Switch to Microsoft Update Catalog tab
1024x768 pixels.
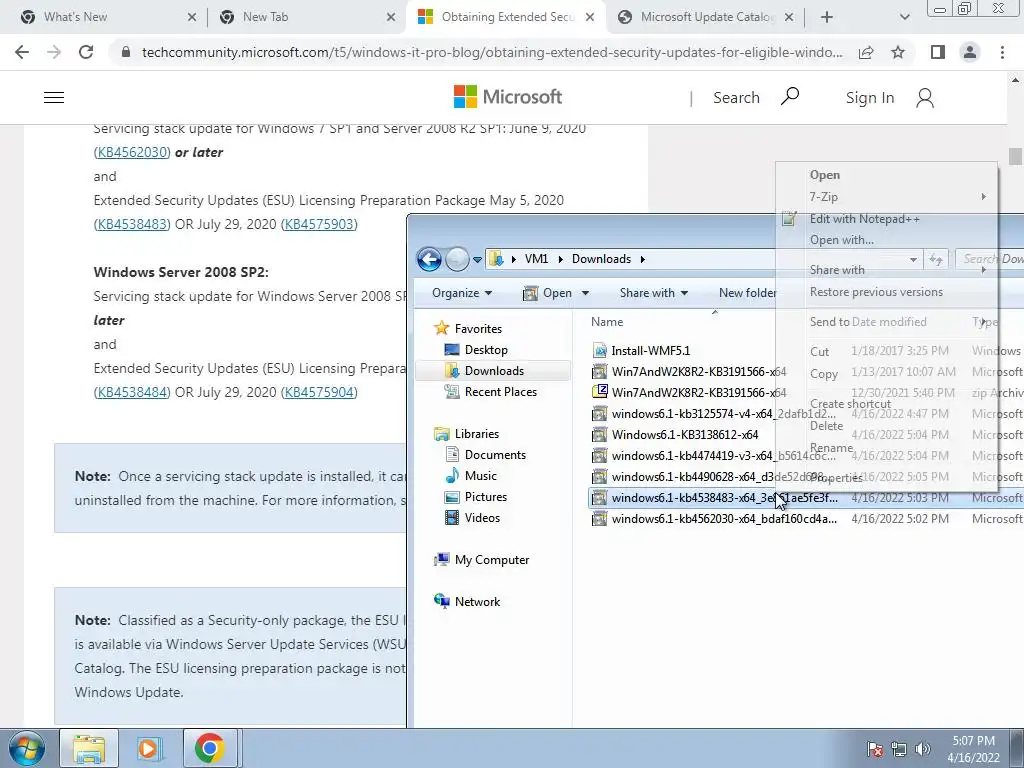705,17
